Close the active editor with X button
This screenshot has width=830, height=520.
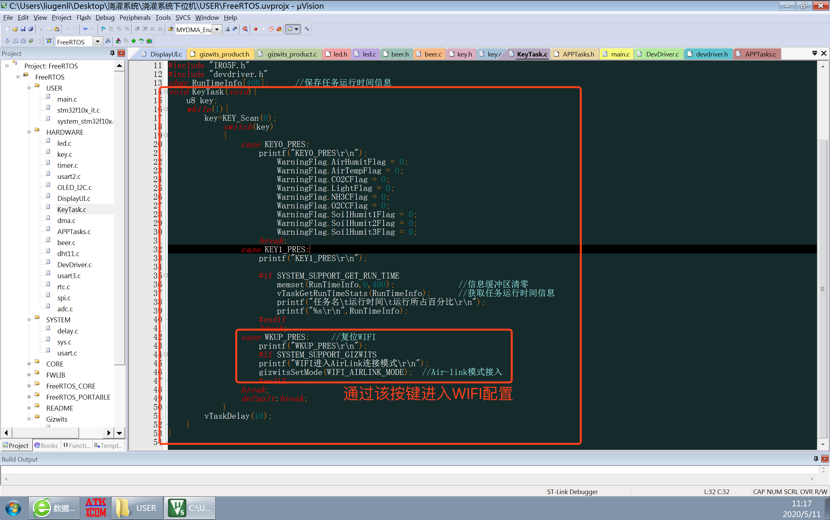tap(824, 53)
